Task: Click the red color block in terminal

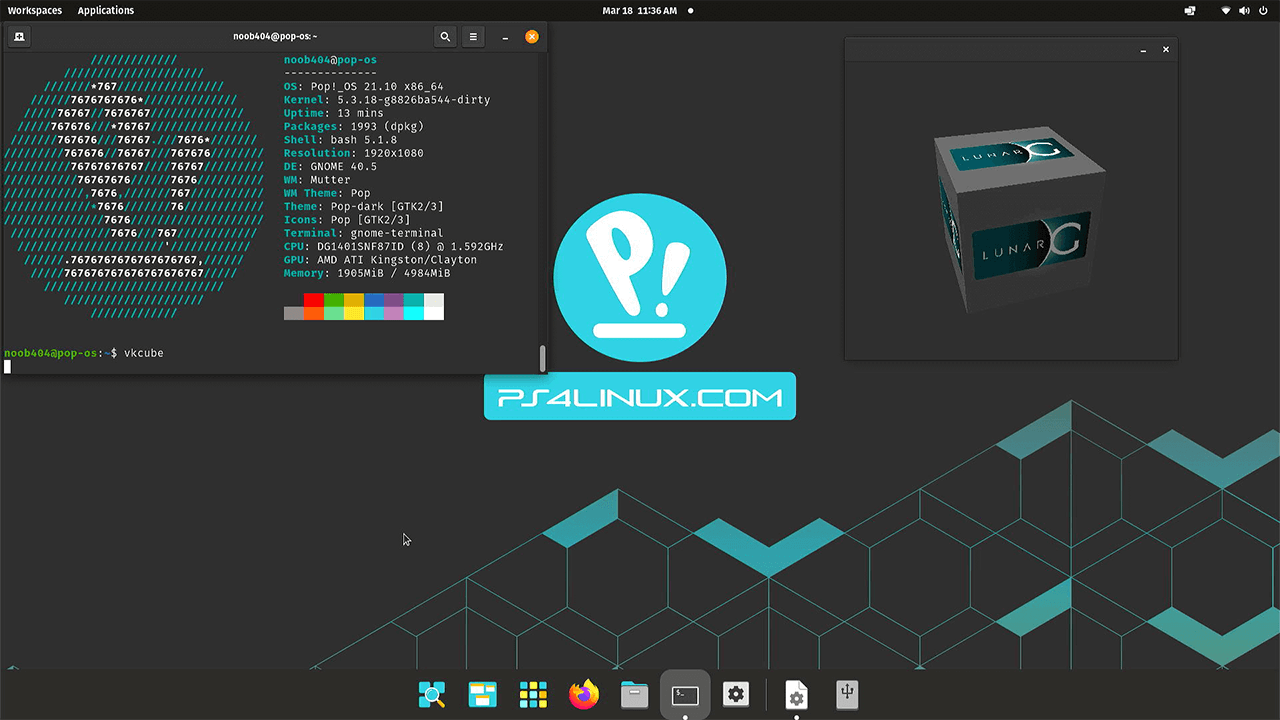Action: point(313,300)
